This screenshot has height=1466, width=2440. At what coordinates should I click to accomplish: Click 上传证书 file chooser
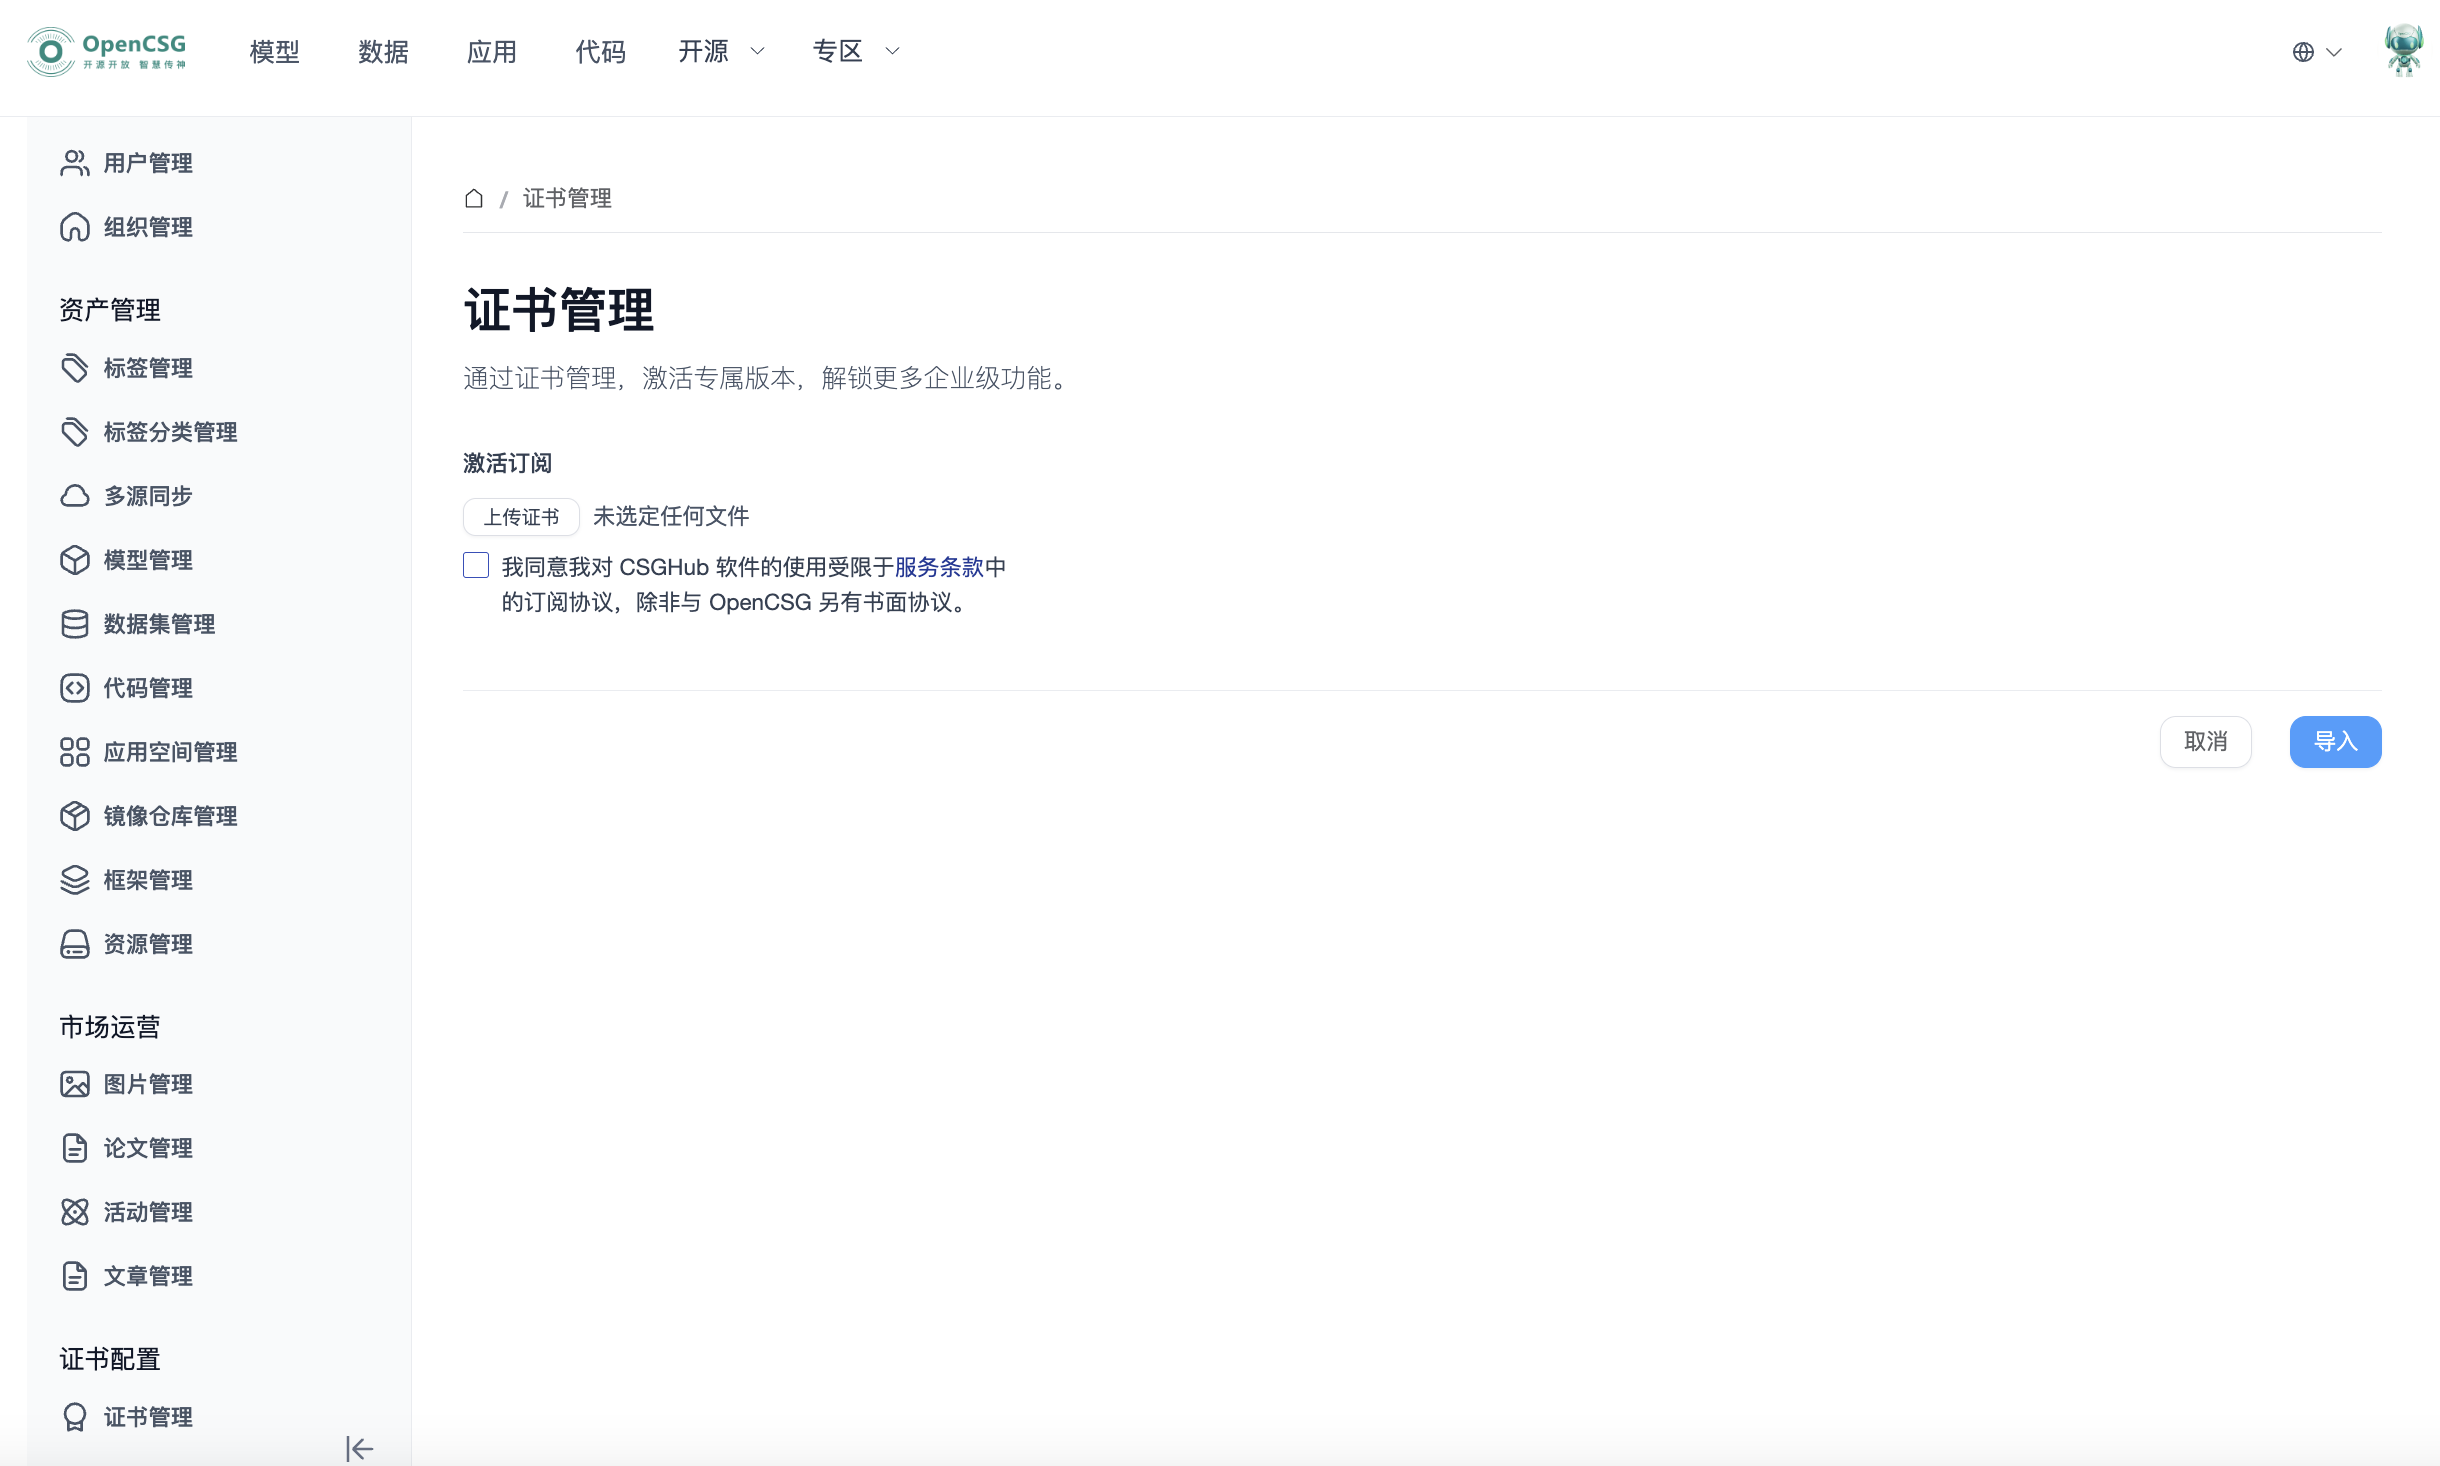tap(521, 517)
